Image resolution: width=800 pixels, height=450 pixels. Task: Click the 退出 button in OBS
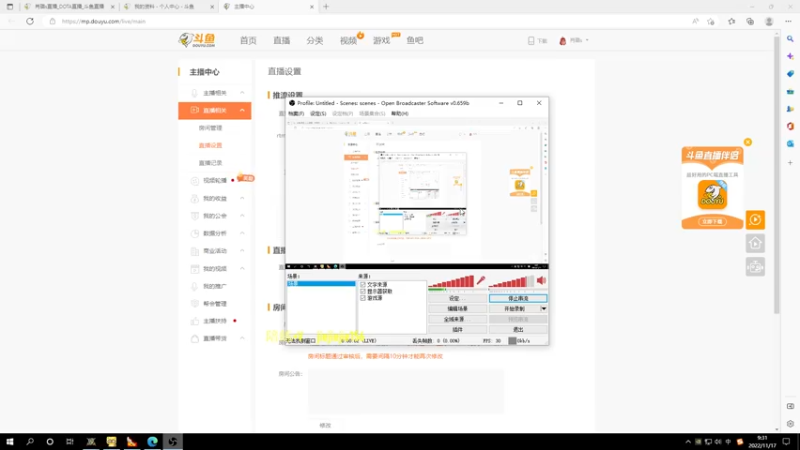pyautogui.click(x=518, y=330)
